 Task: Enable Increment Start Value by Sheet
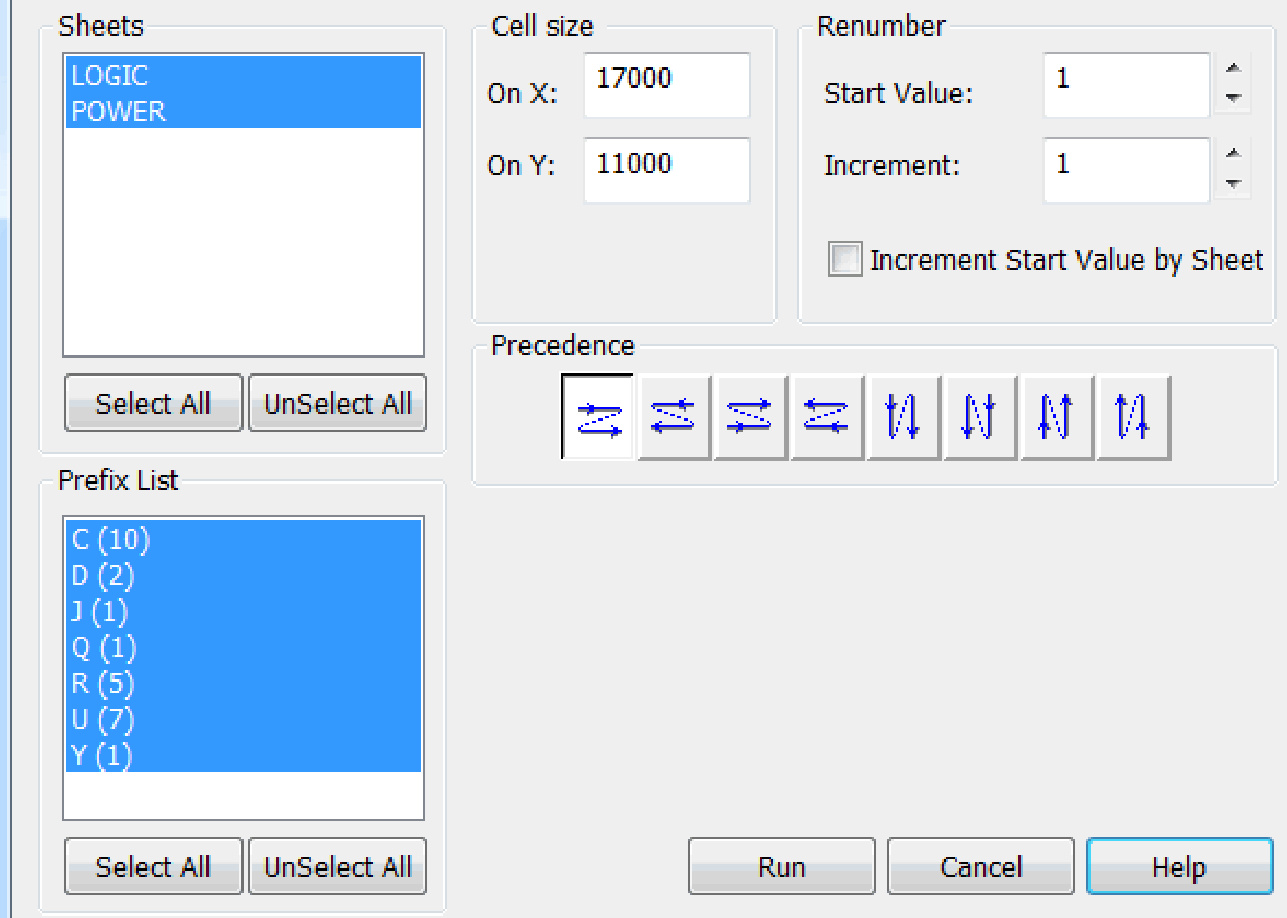tap(845, 260)
